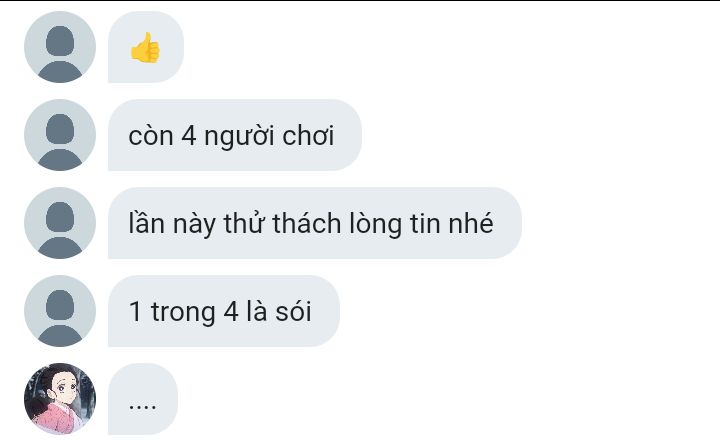Click the 'còn 4 người chơi' message bubble
Image resolution: width=720 pixels, height=443 pixels.
pos(235,135)
